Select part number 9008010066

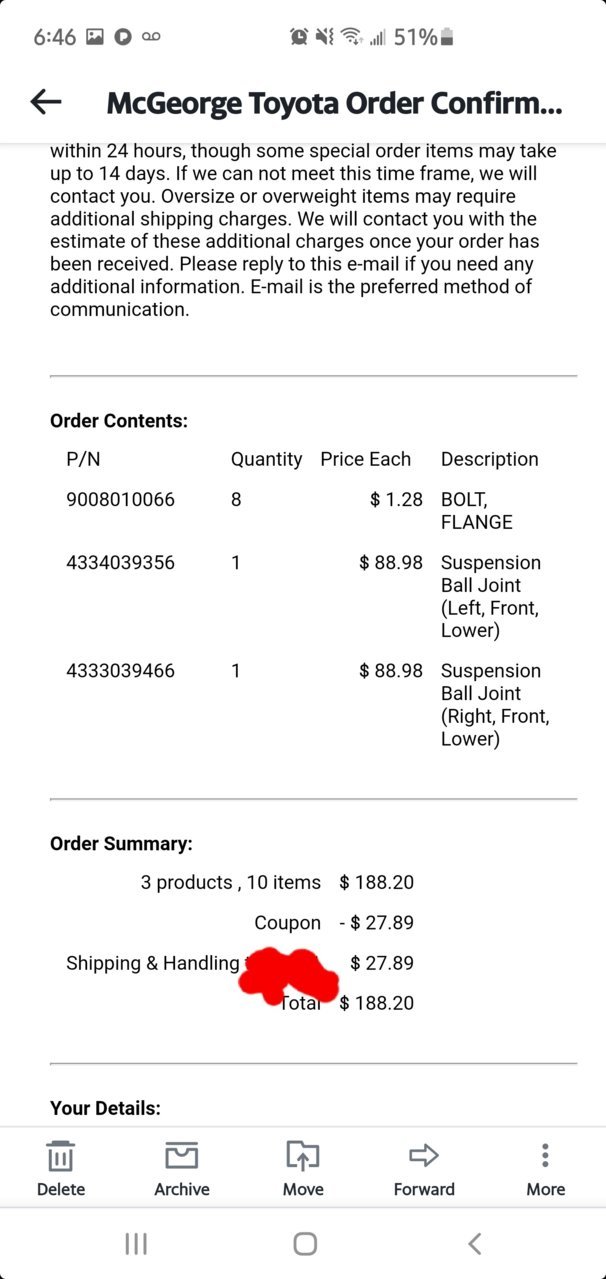pyautogui.click(x=120, y=499)
